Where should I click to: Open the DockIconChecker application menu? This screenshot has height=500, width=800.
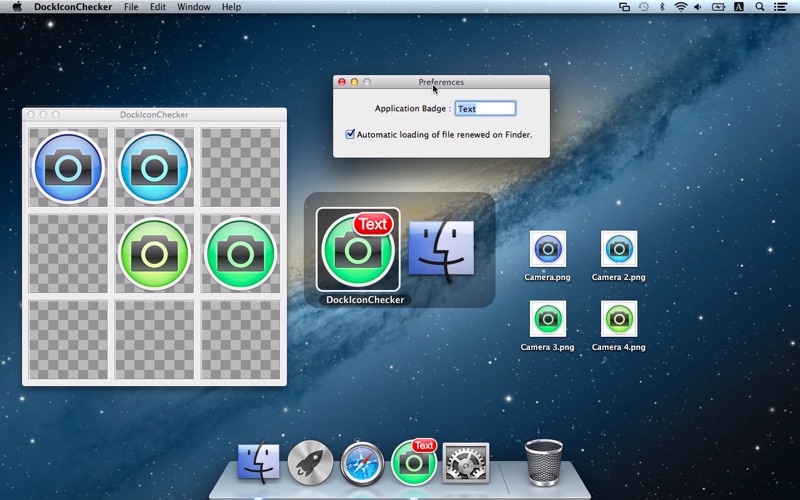coord(73,7)
